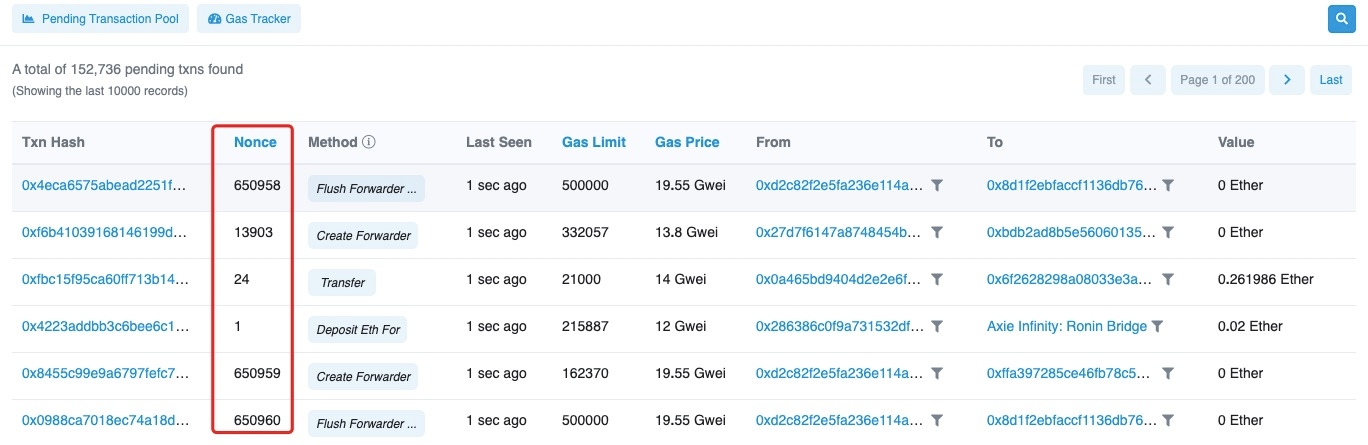Sort table by Gas Price column
This screenshot has width=1368, height=445.
coord(687,142)
